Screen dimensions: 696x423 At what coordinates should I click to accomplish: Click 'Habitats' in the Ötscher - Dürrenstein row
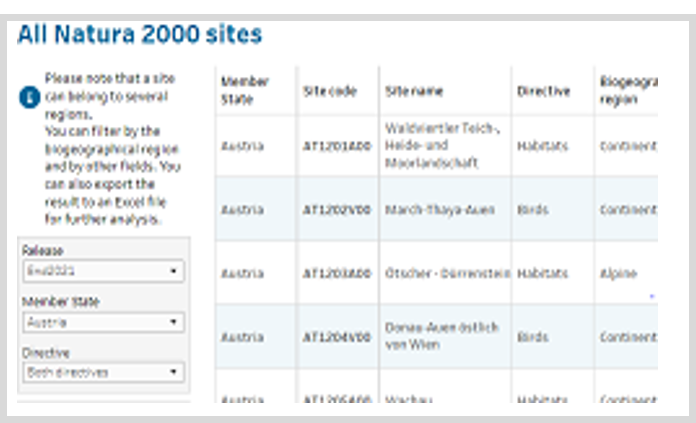tap(542, 273)
